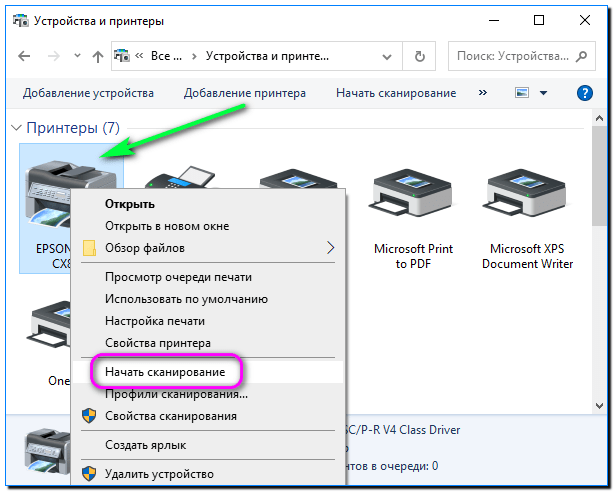This screenshot has height=492, width=614.
Task: Choose Удалить устройство in context menu
Action: [159, 473]
